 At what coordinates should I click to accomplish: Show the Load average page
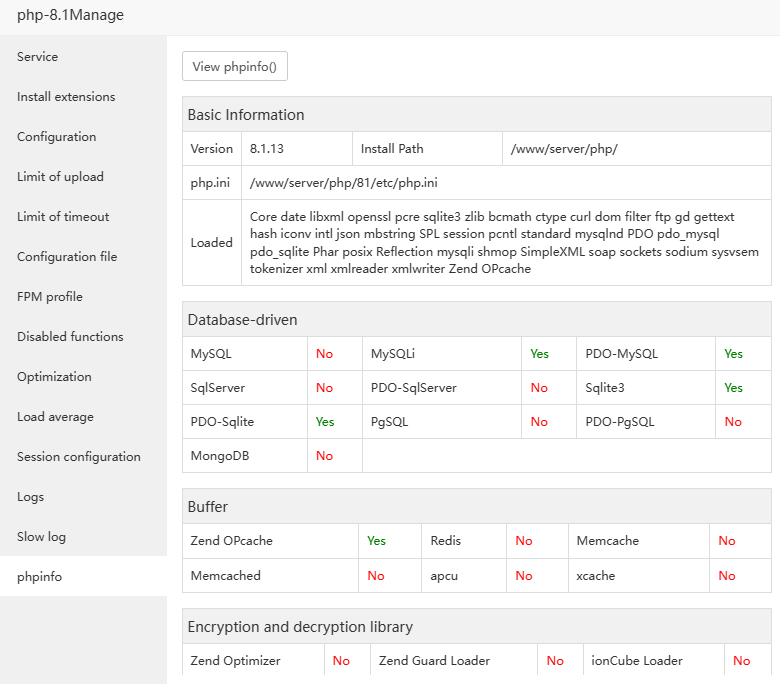55,417
